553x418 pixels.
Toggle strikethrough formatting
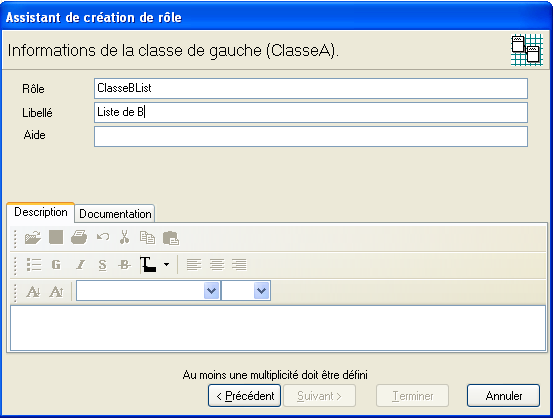point(124,265)
